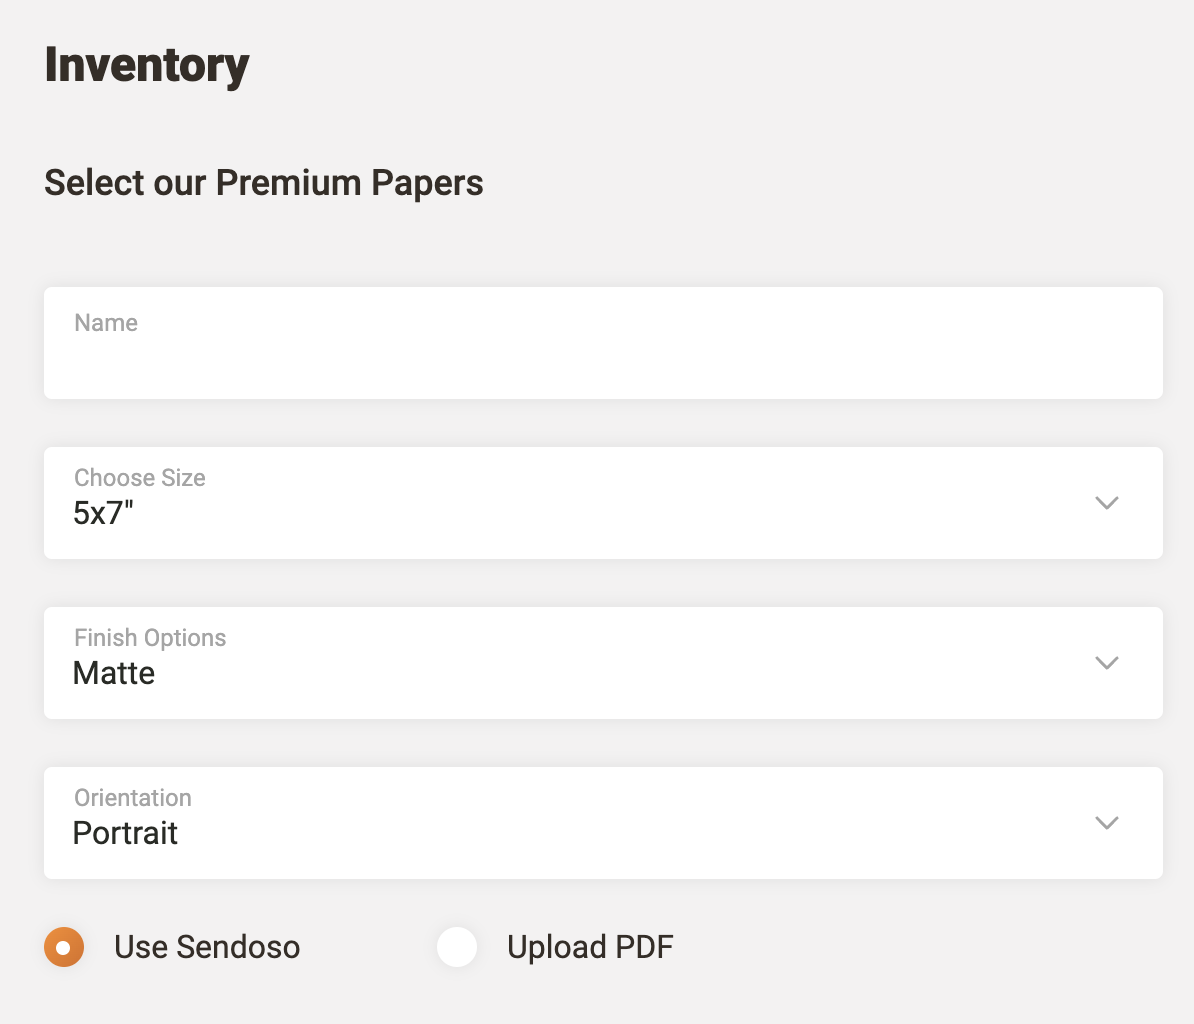This screenshot has width=1194, height=1024.
Task: Click the Orientation label text
Action: click(x=133, y=798)
